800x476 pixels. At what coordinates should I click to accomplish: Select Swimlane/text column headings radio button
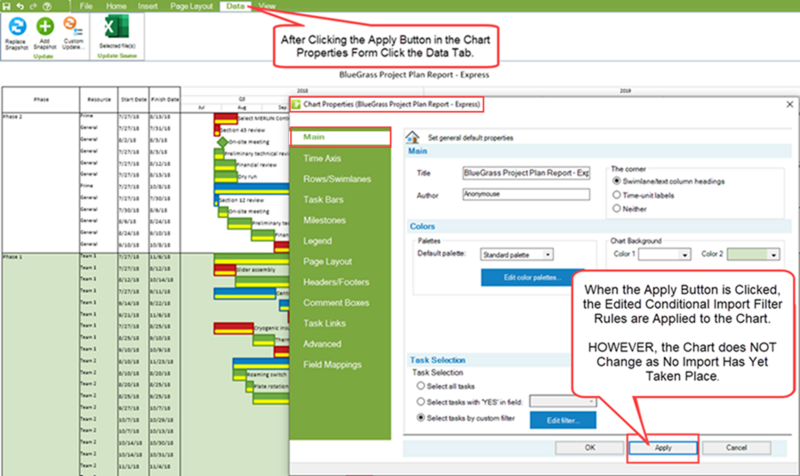pyautogui.click(x=616, y=181)
